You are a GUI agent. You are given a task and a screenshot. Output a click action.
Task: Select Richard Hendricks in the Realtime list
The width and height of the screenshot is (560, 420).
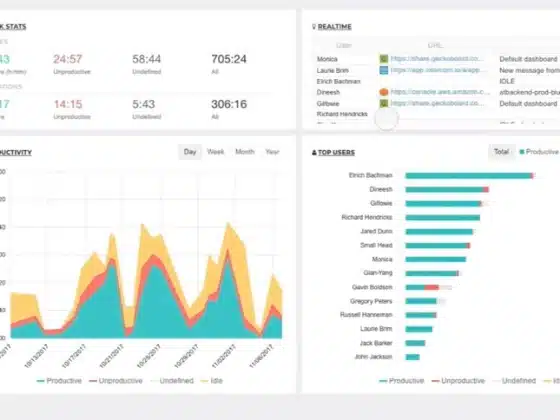pyautogui.click(x=342, y=114)
